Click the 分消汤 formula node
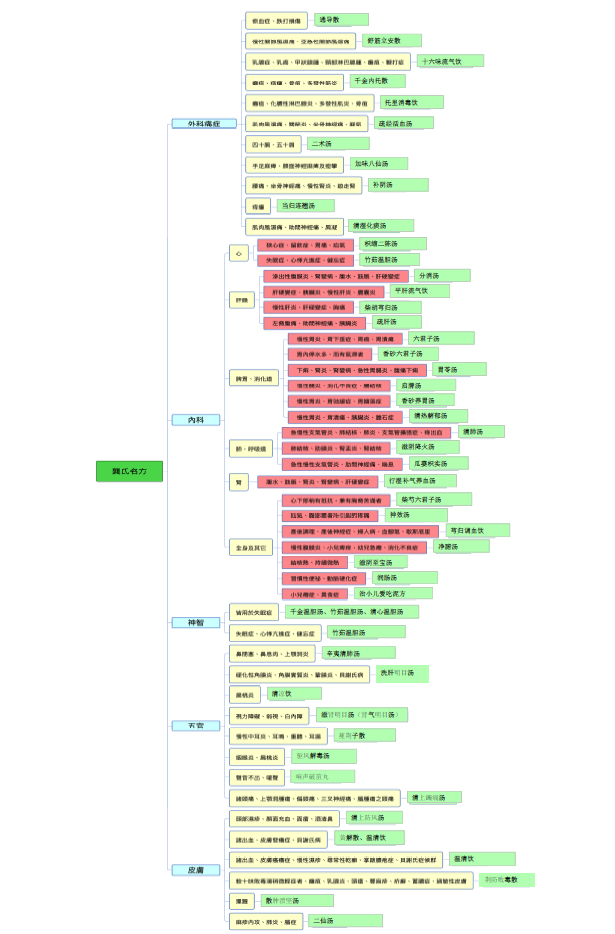Screen dimensions: 615x934 (x=442, y=275)
